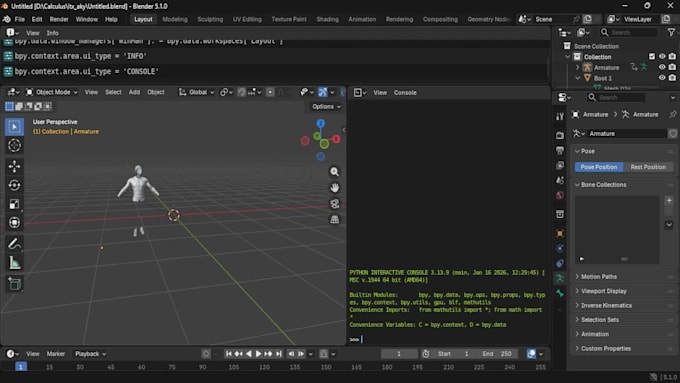The image size is (680, 383).
Task: Choose the Move tool
Action: tap(14, 167)
